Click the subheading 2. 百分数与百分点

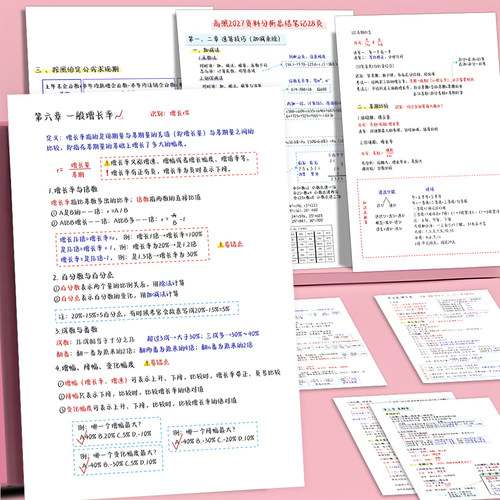click(83, 276)
